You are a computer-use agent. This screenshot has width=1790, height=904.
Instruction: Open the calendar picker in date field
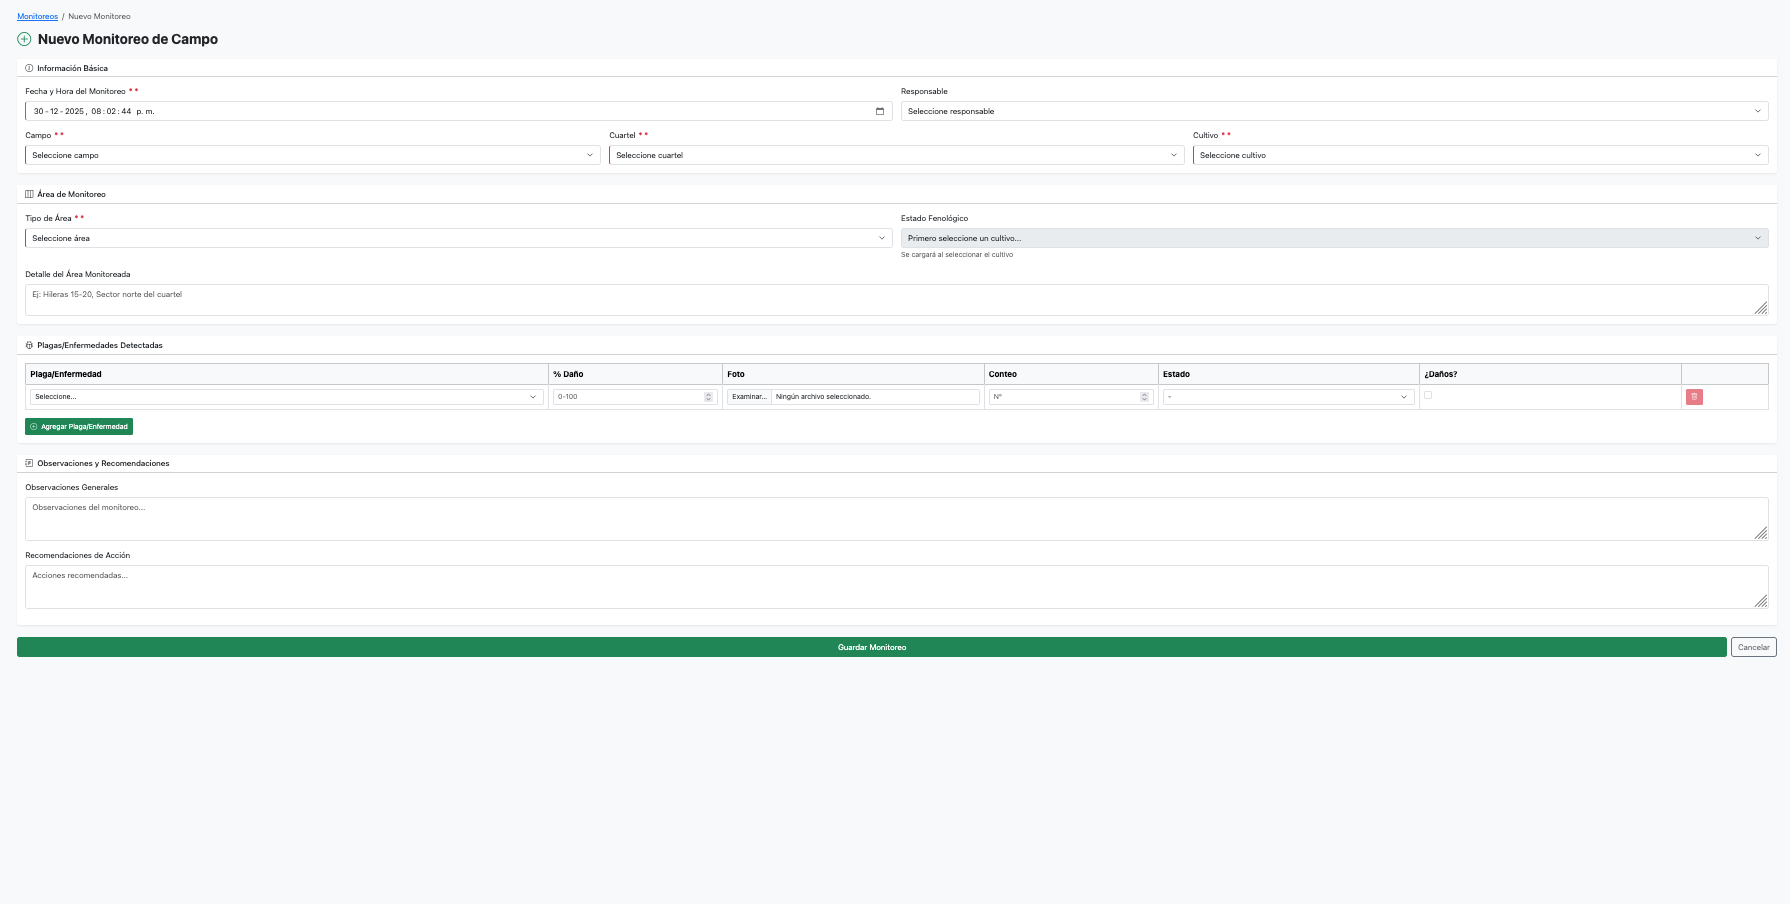pyautogui.click(x=880, y=111)
